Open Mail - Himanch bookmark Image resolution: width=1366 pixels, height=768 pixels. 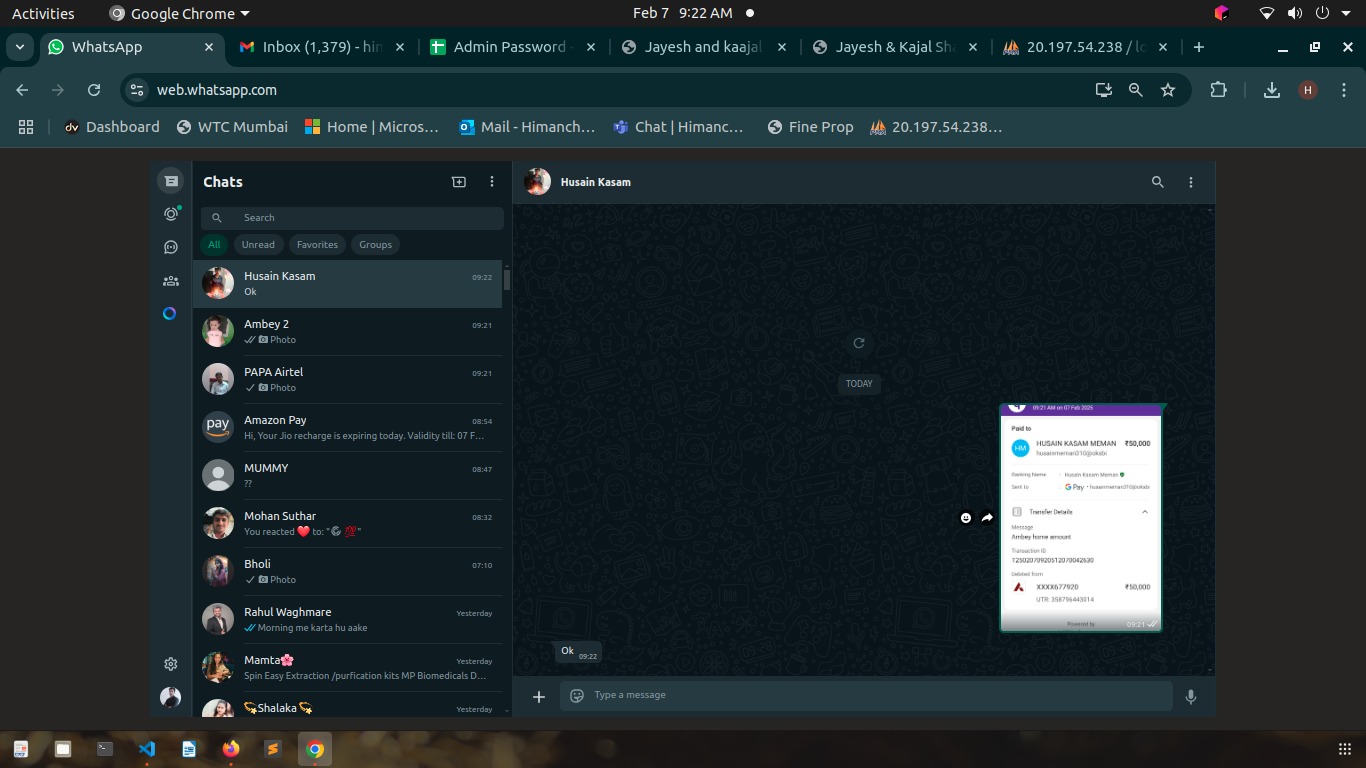[527, 127]
